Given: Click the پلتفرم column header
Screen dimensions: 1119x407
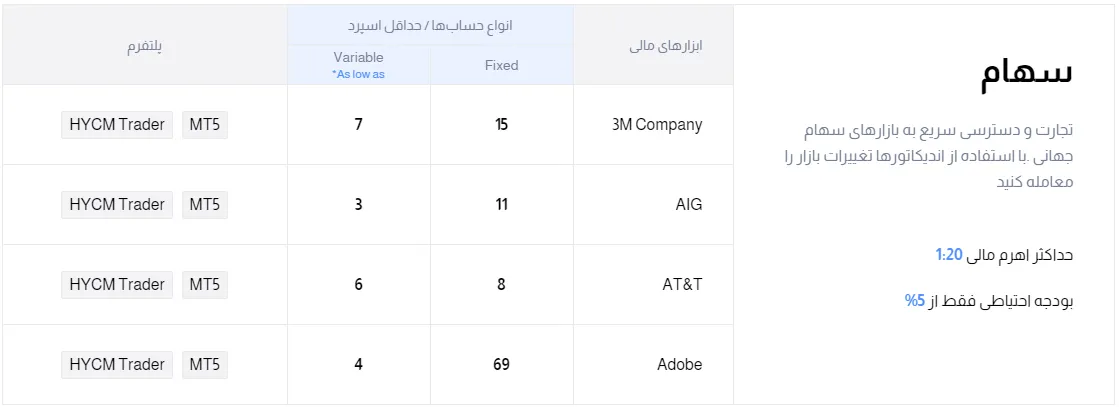Looking at the screenshot, I should 144,46.
